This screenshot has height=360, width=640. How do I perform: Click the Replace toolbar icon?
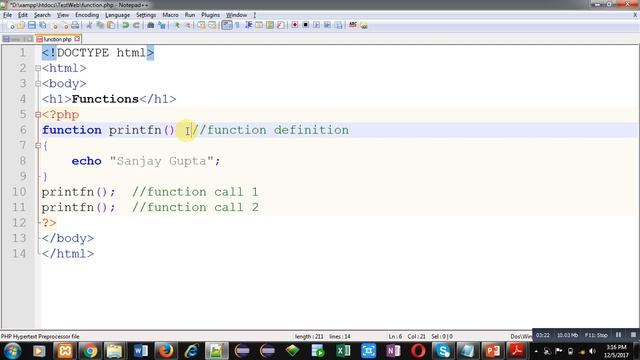(x=162, y=25)
